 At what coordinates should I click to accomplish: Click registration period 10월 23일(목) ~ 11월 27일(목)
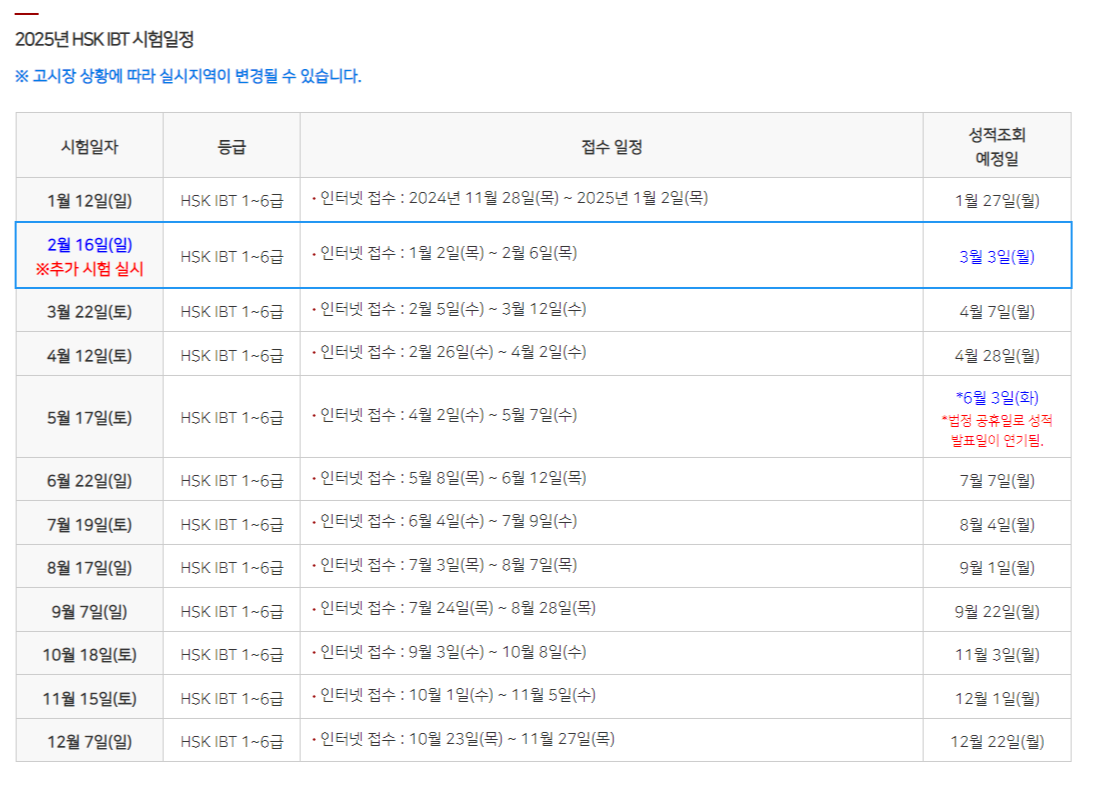[511, 739]
